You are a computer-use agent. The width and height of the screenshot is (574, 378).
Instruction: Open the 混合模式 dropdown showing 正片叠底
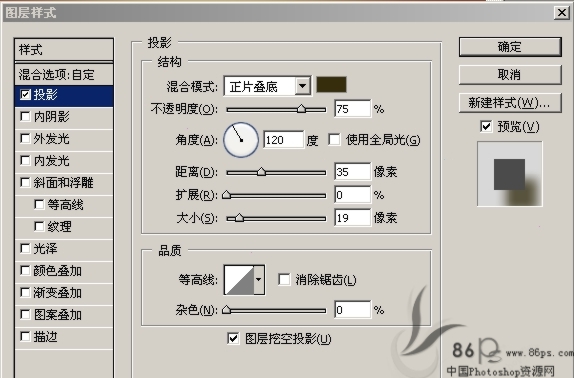[268, 86]
